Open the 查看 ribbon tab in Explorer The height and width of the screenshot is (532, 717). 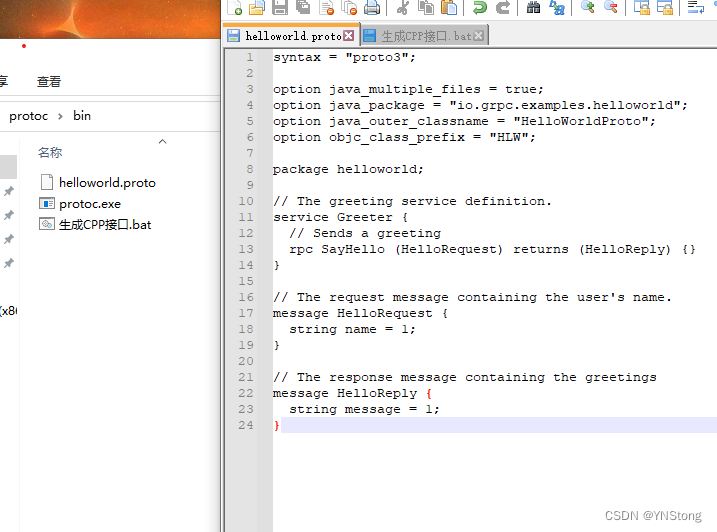pos(49,81)
